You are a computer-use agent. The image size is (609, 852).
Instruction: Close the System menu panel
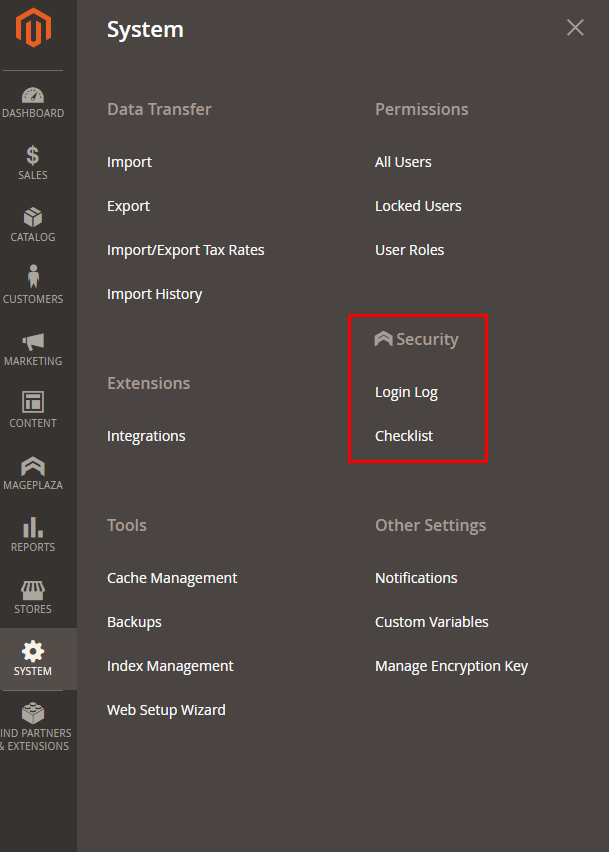click(575, 28)
